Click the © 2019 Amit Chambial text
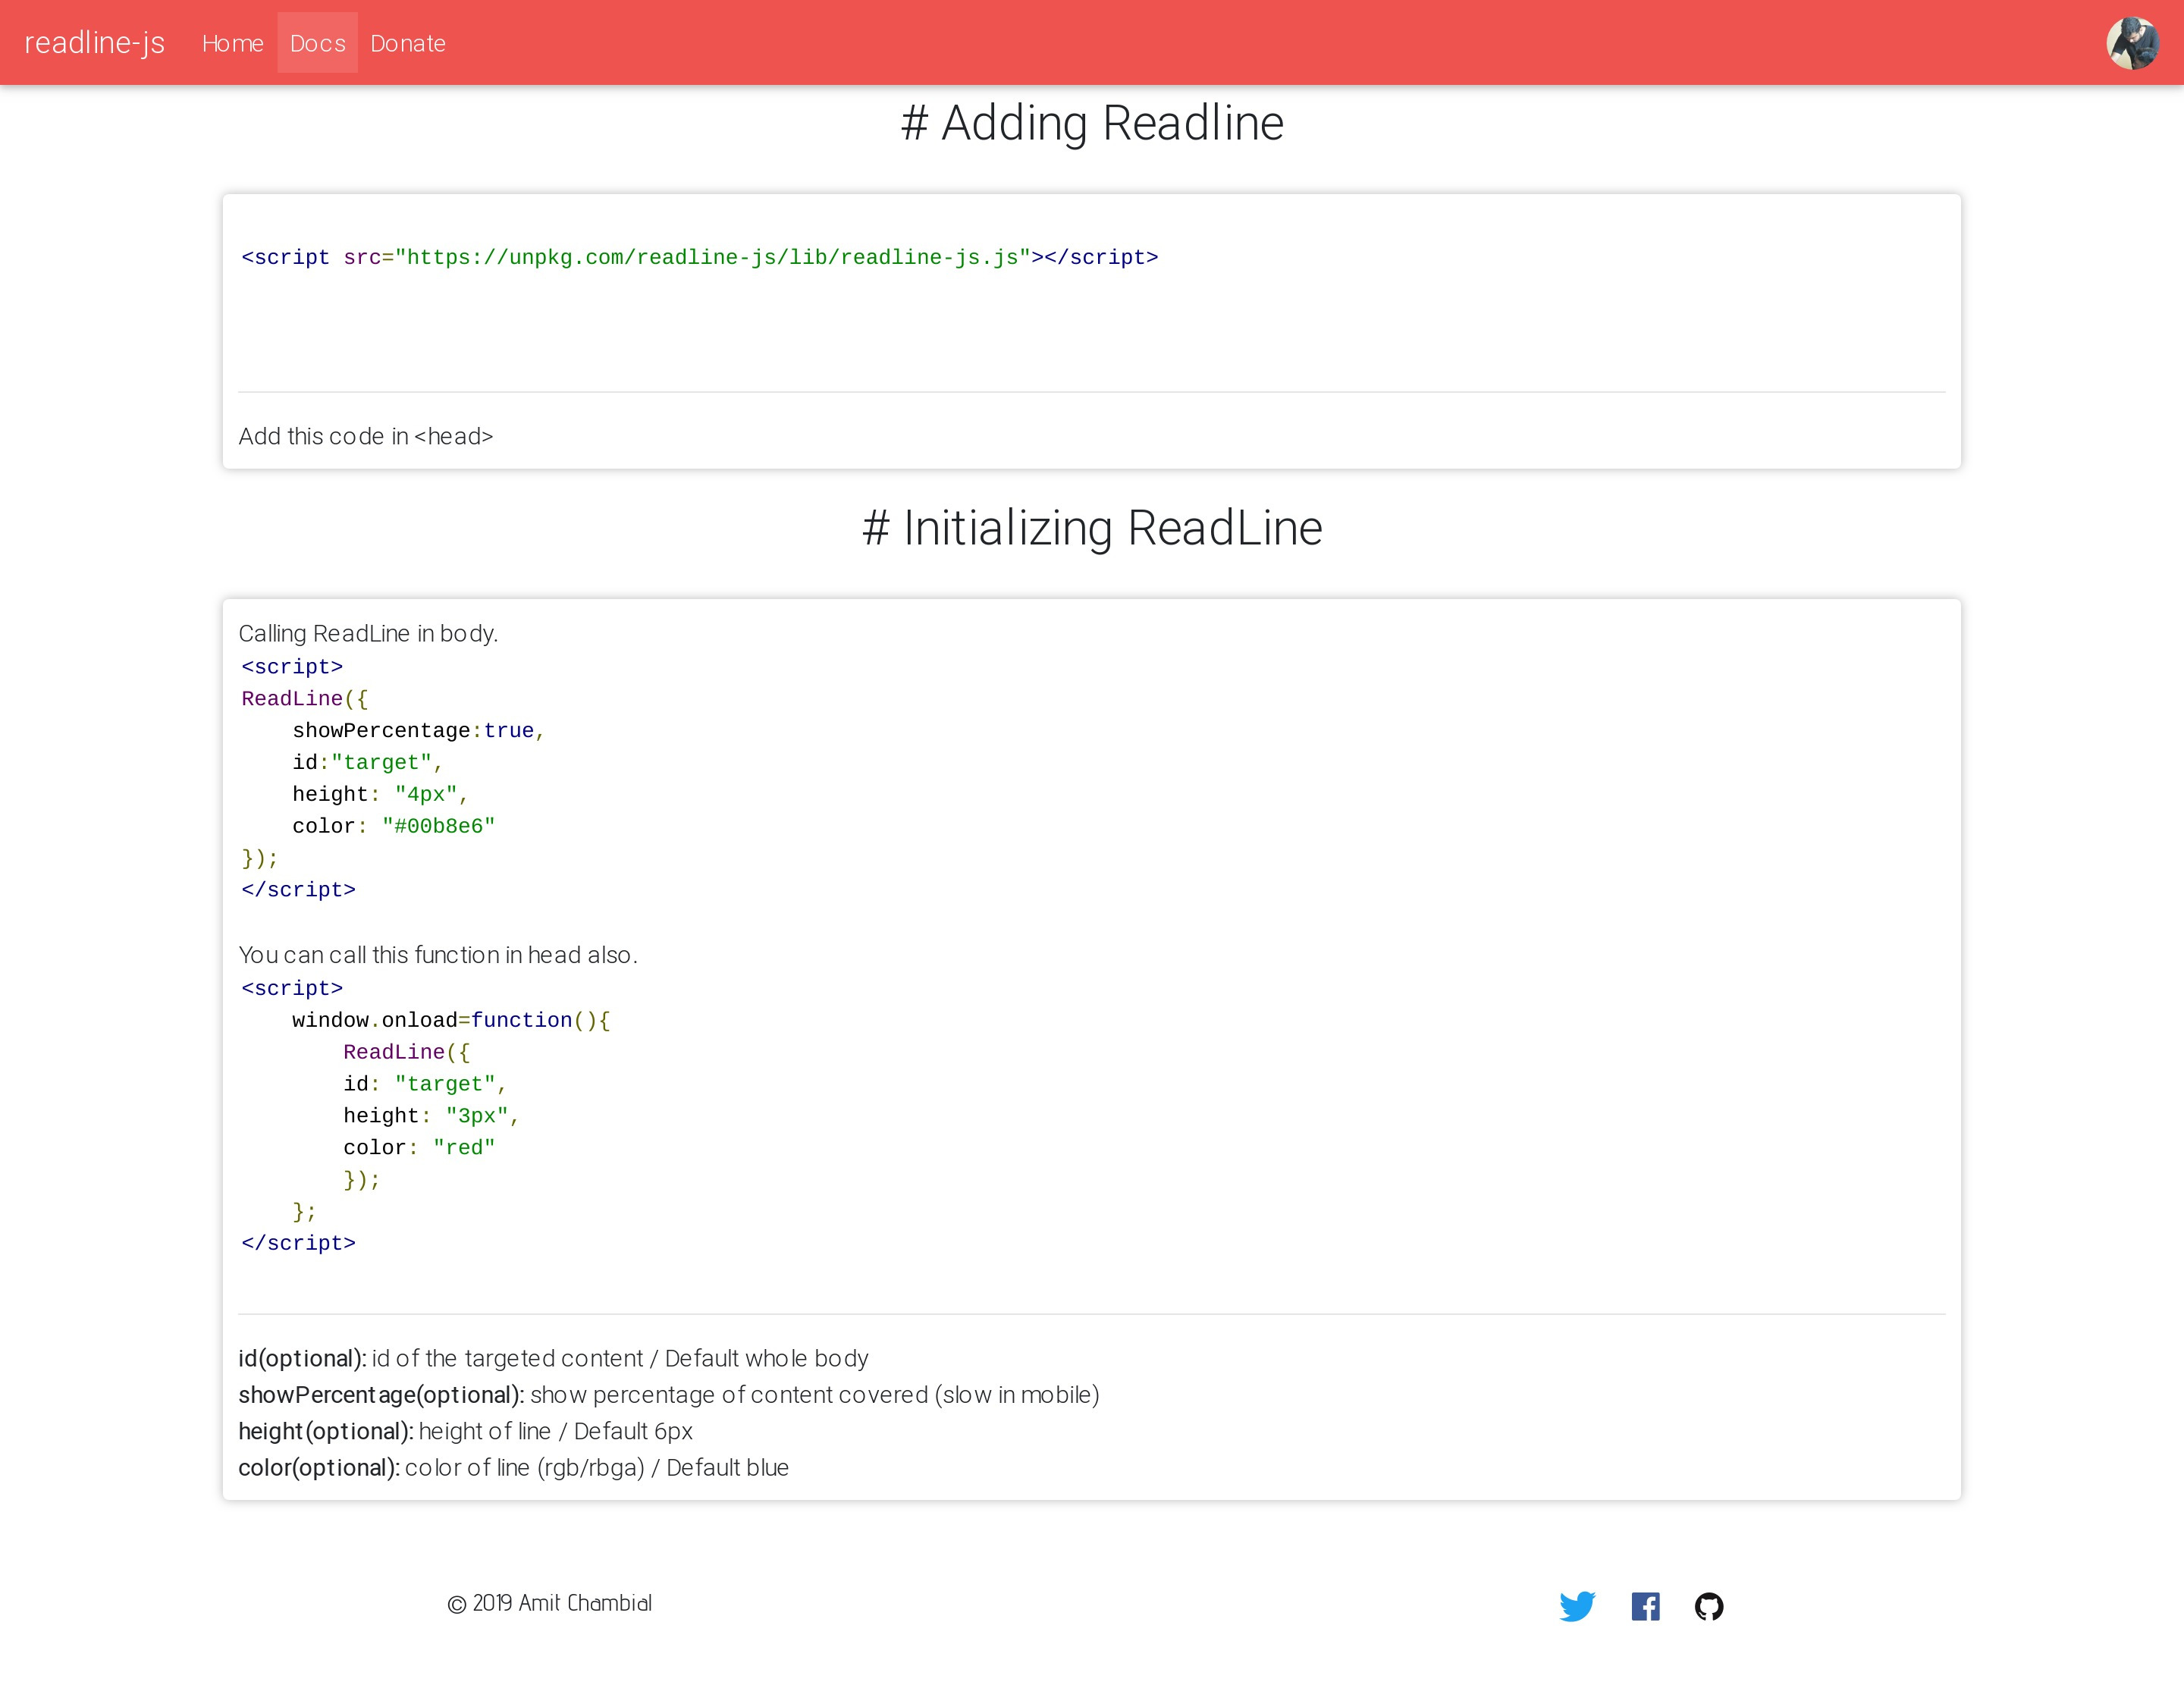Screen dimensions: 2184x1685 point(549,1604)
